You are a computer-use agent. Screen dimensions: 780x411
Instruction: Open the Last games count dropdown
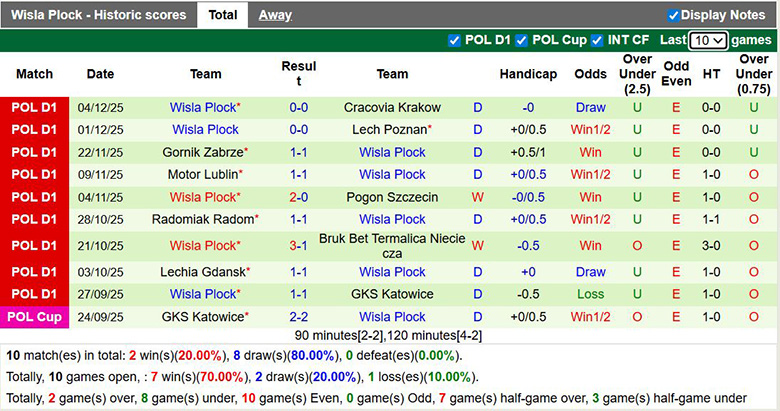(708, 40)
